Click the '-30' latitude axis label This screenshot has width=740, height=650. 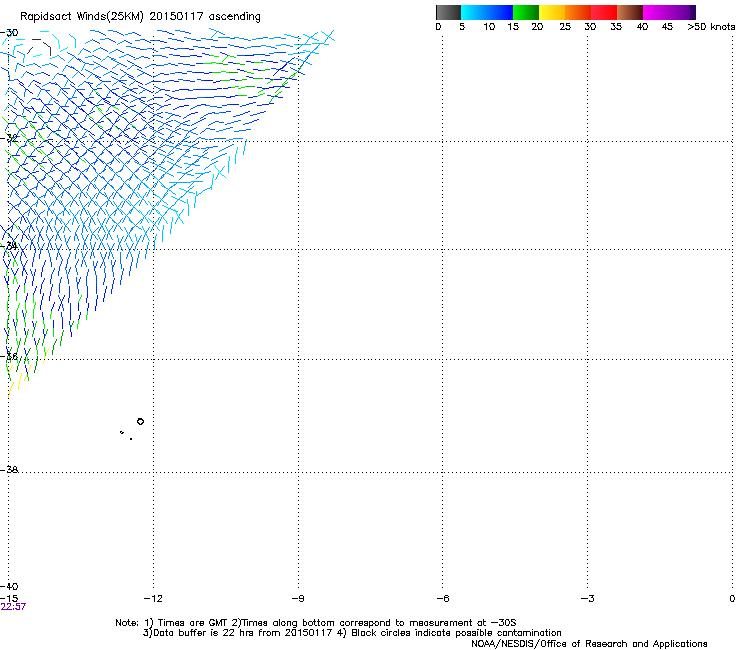pyautogui.click(x=9, y=33)
